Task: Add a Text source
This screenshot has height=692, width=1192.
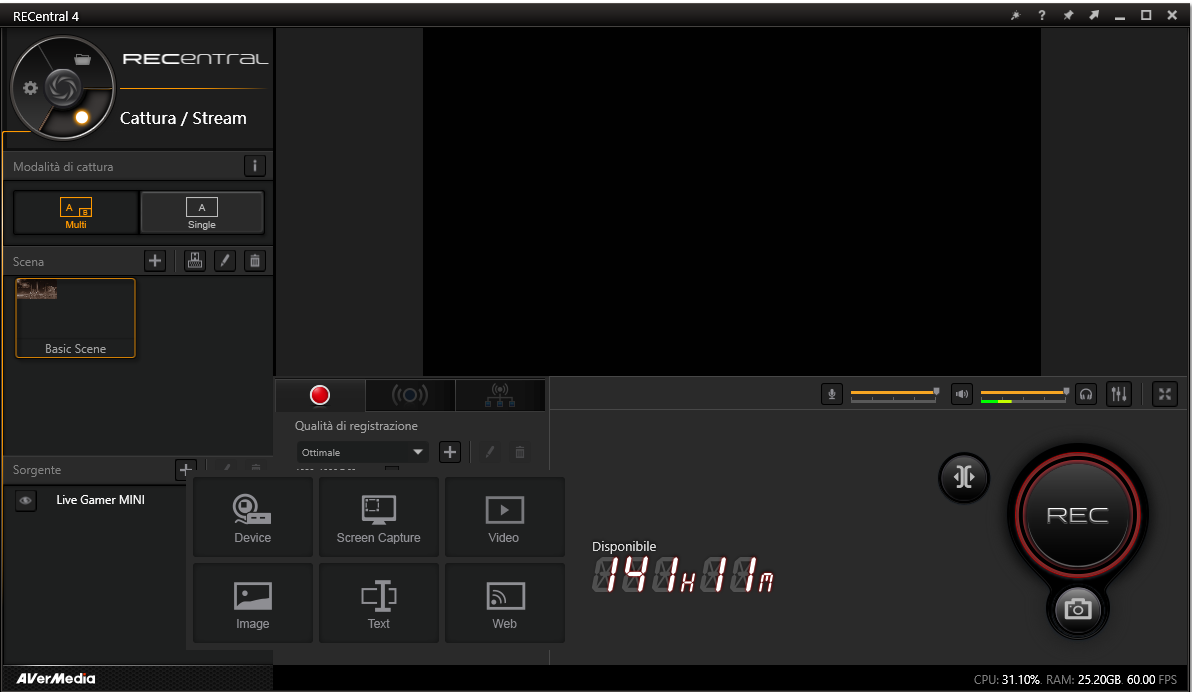Action: [x=379, y=603]
